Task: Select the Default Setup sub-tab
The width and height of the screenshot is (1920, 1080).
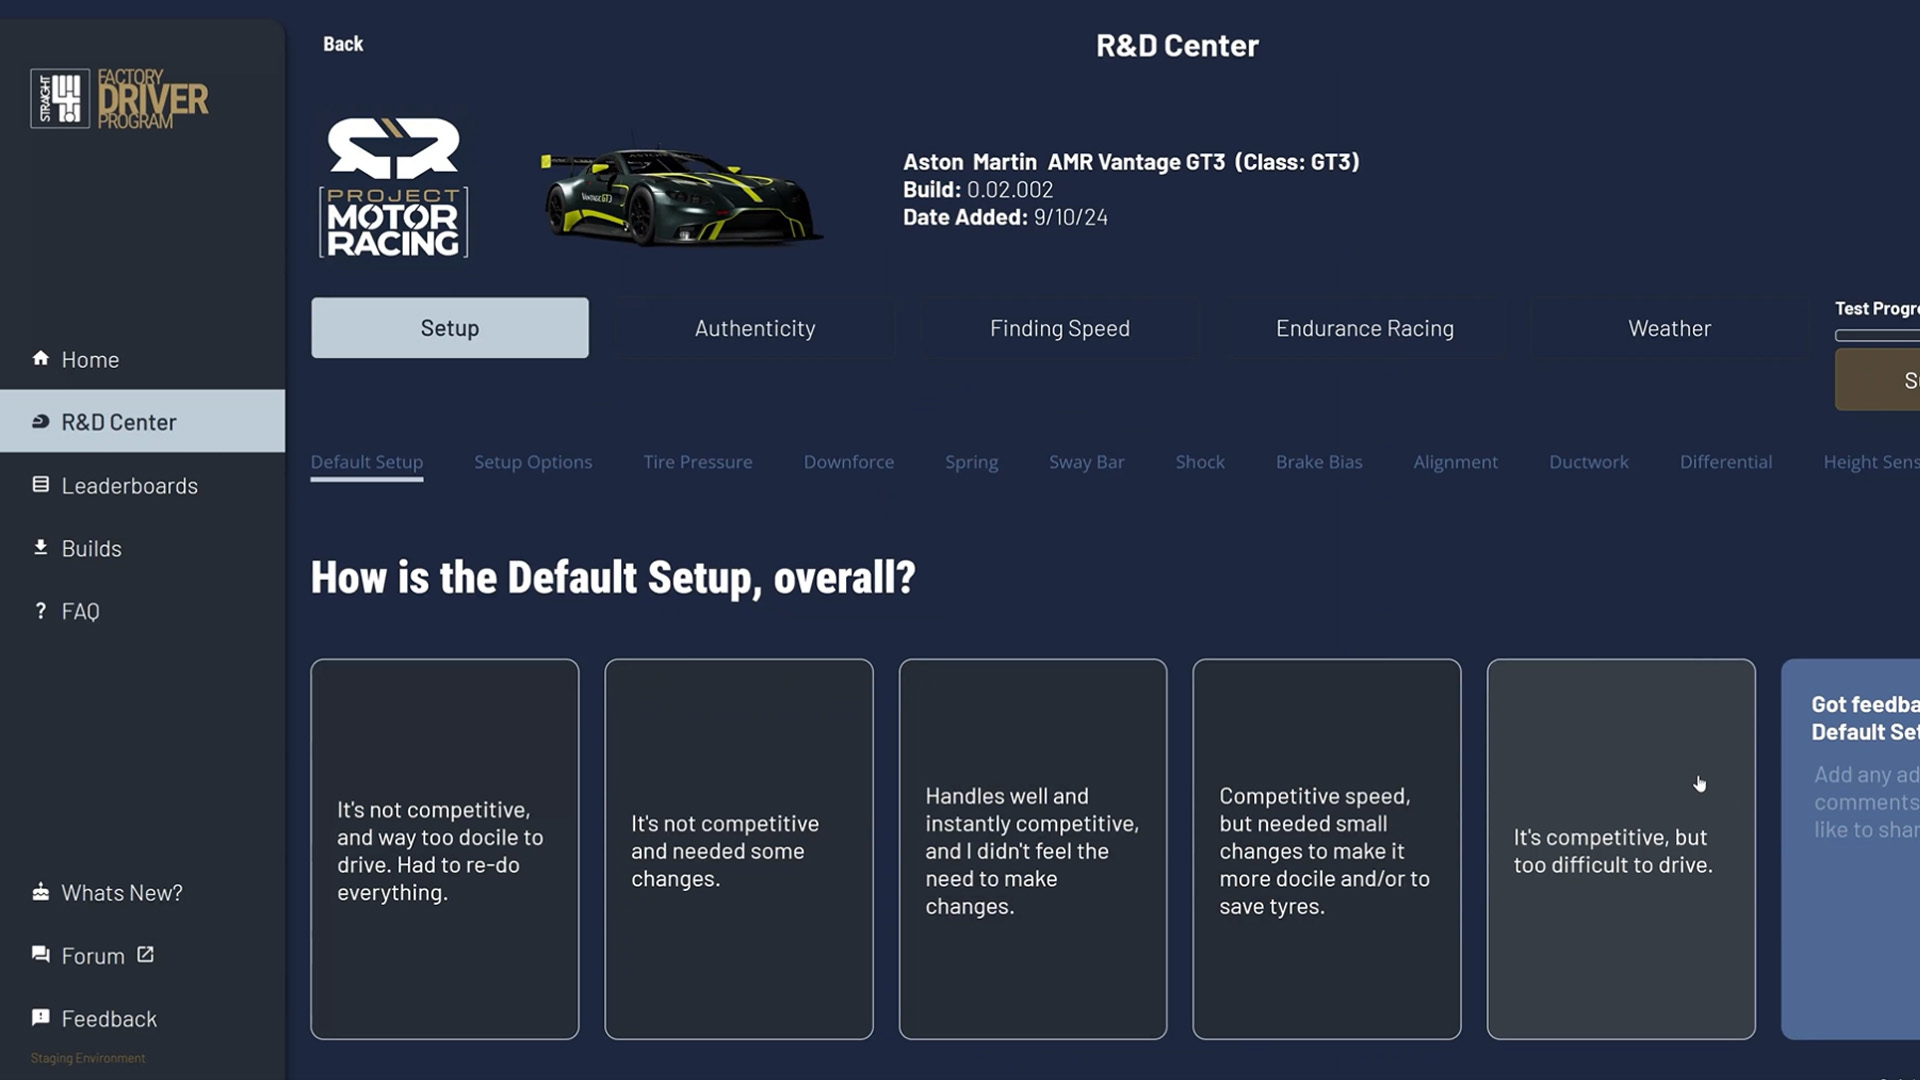Action: (x=367, y=462)
